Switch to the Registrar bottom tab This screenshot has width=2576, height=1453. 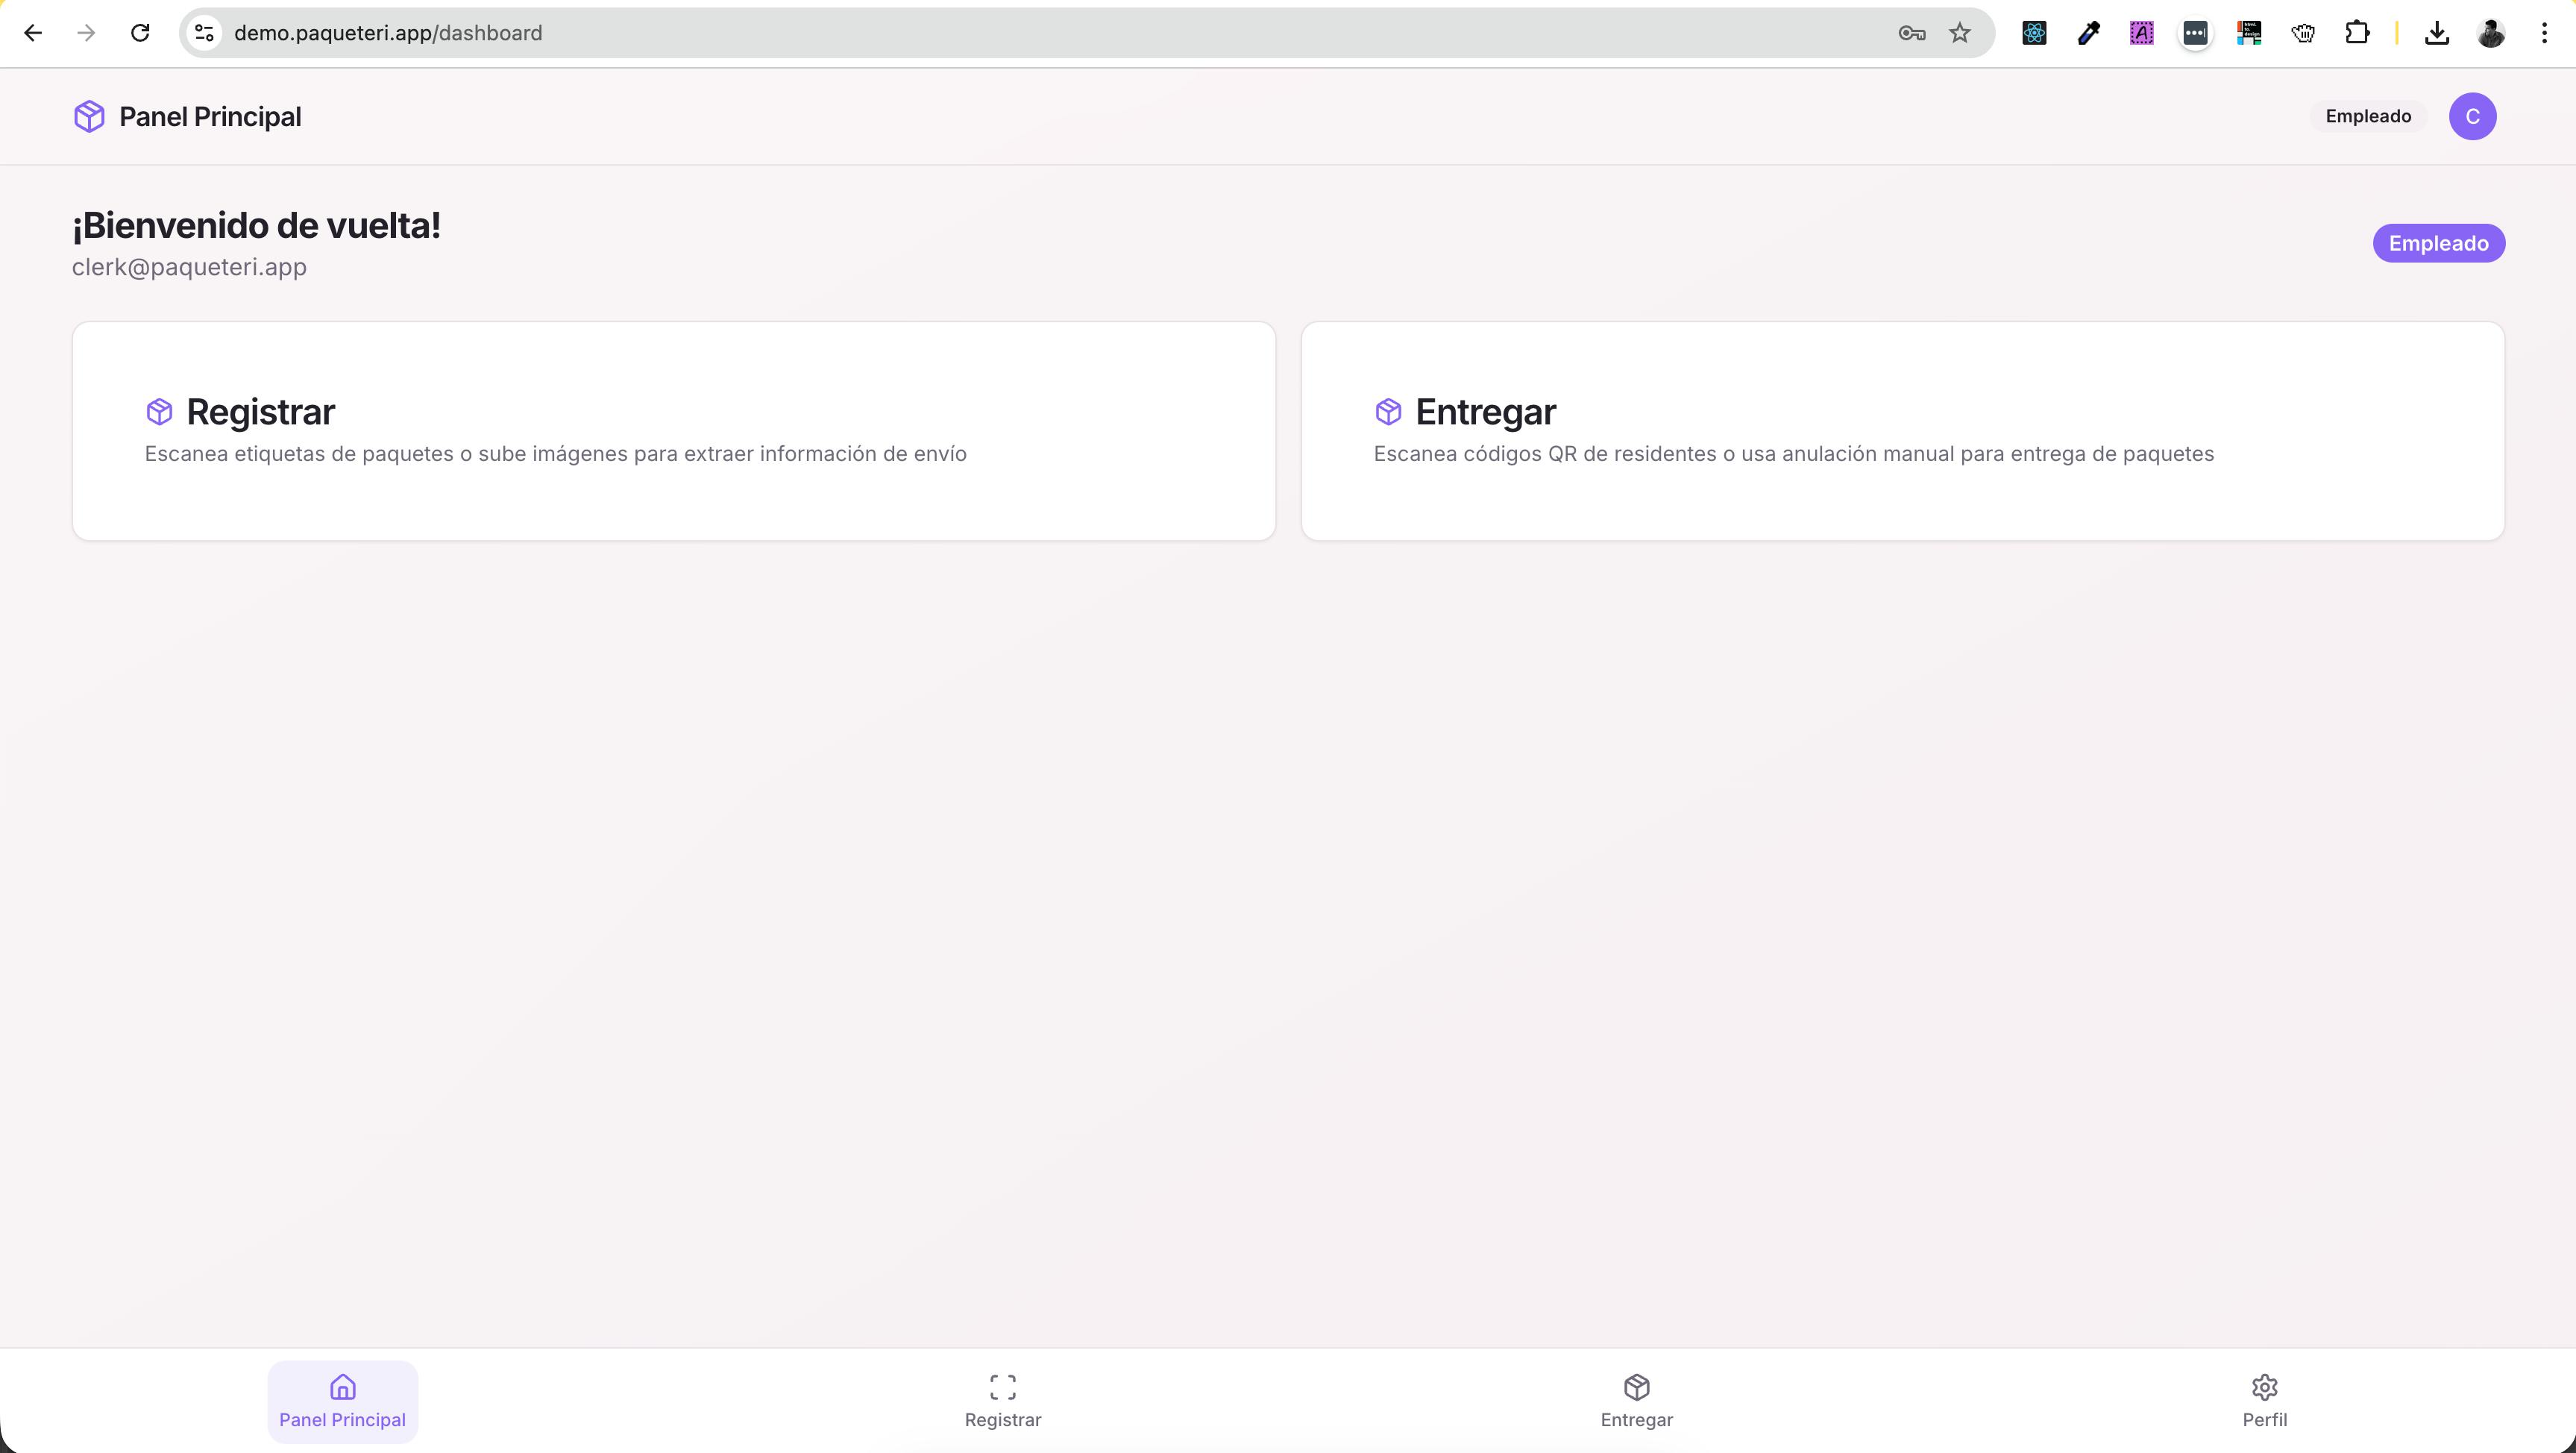[x=1002, y=1401]
